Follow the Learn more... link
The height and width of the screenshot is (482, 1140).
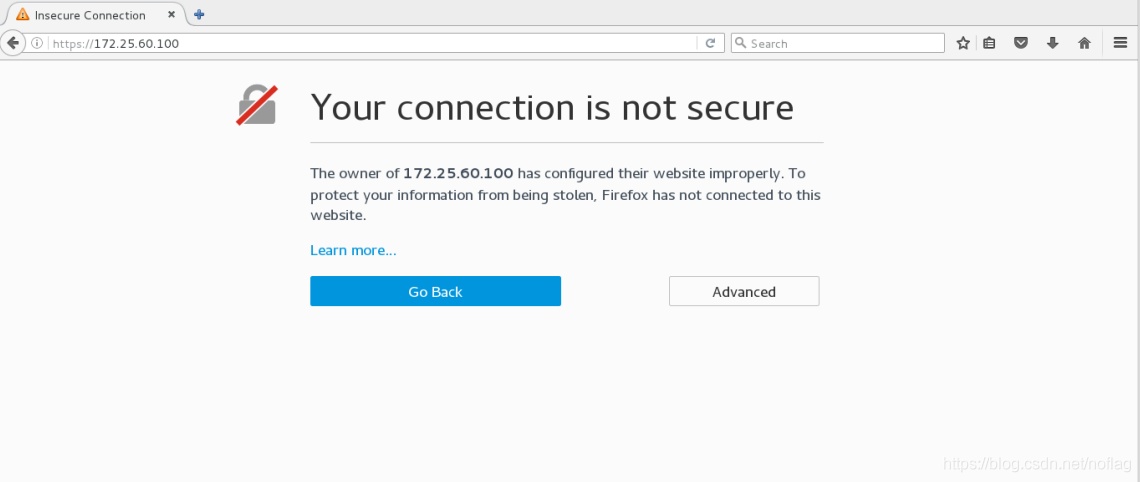353,250
